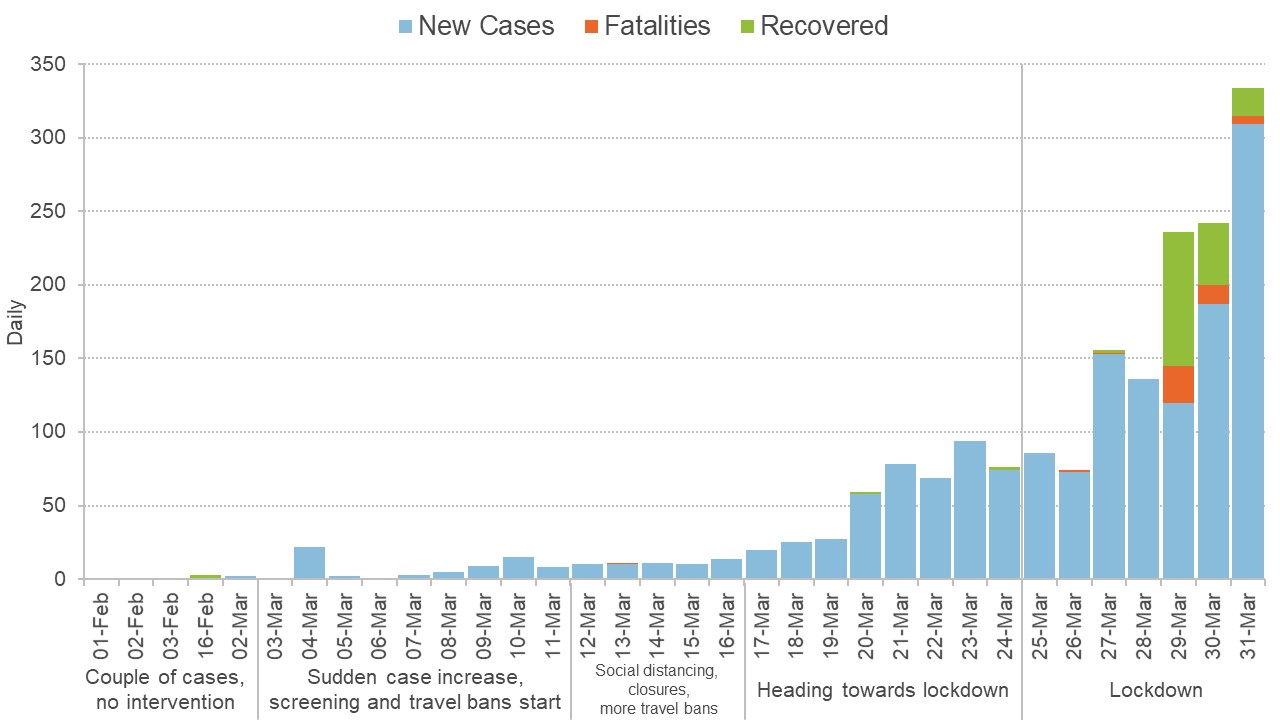The width and height of the screenshot is (1280, 720).
Task: Click the 04-Mar New Cases bar
Action: (x=310, y=563)
